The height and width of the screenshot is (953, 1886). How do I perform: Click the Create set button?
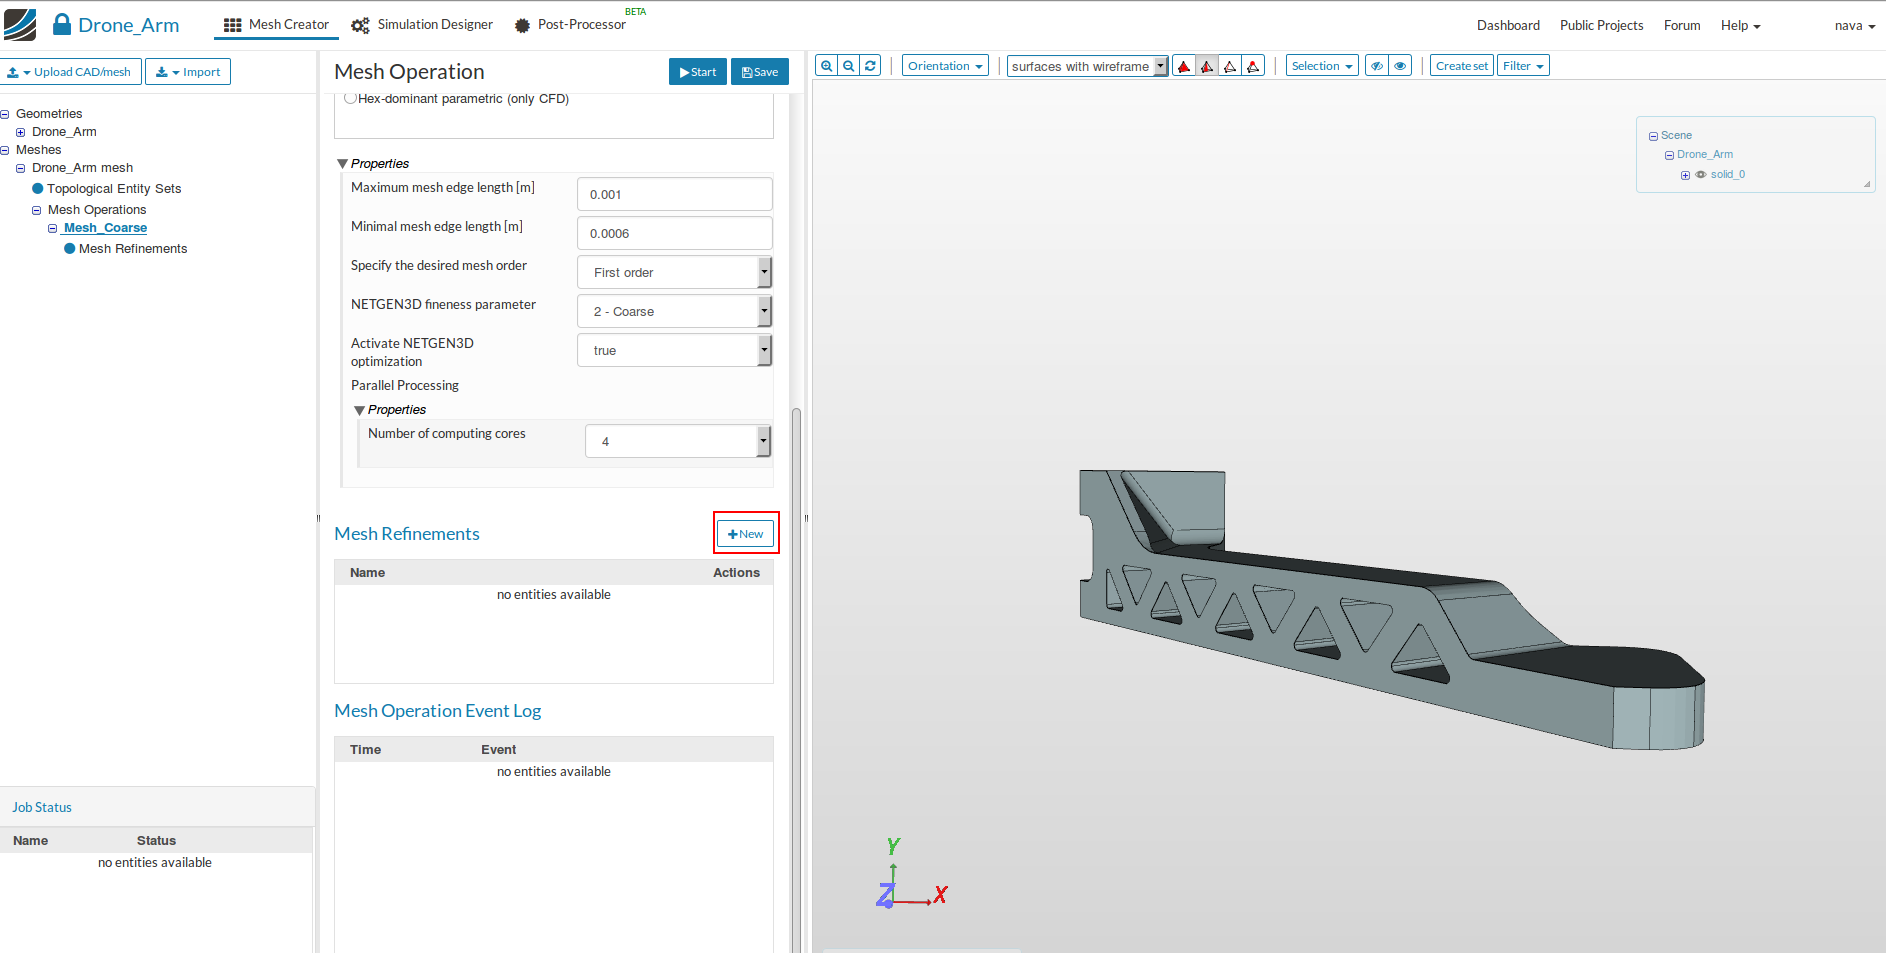tap(1462, 66)
